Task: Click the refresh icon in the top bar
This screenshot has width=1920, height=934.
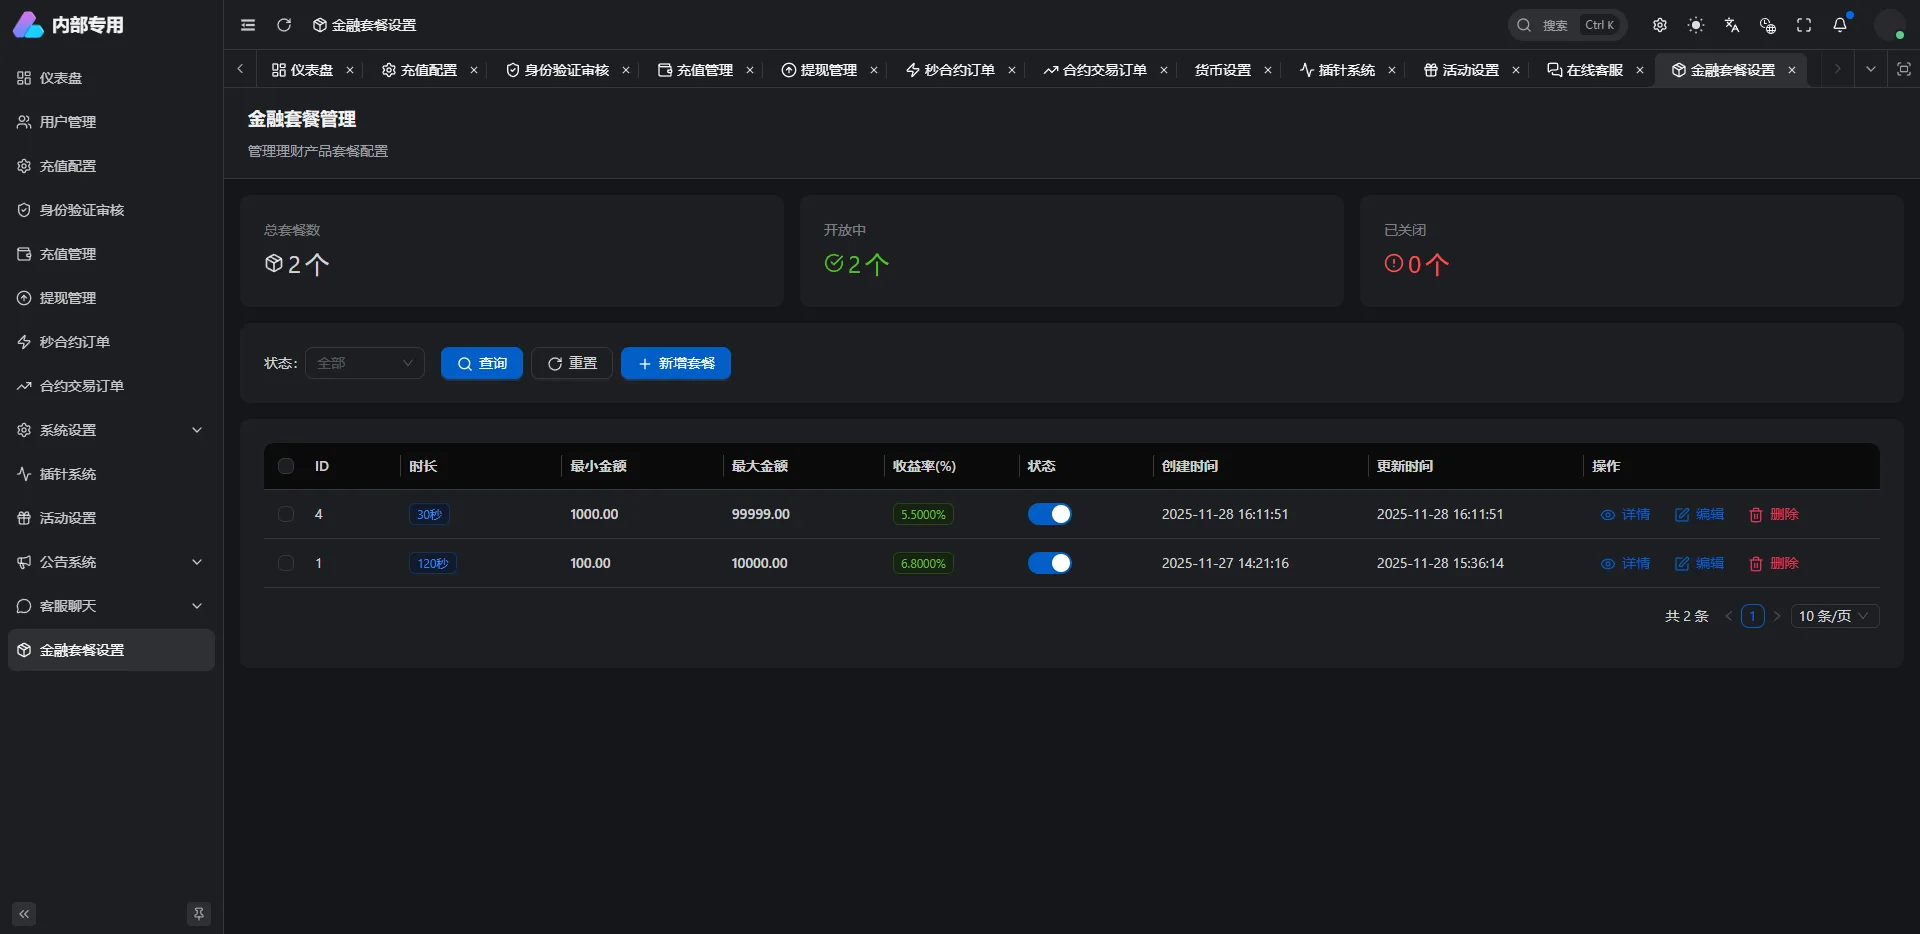Action: point(284,25)
